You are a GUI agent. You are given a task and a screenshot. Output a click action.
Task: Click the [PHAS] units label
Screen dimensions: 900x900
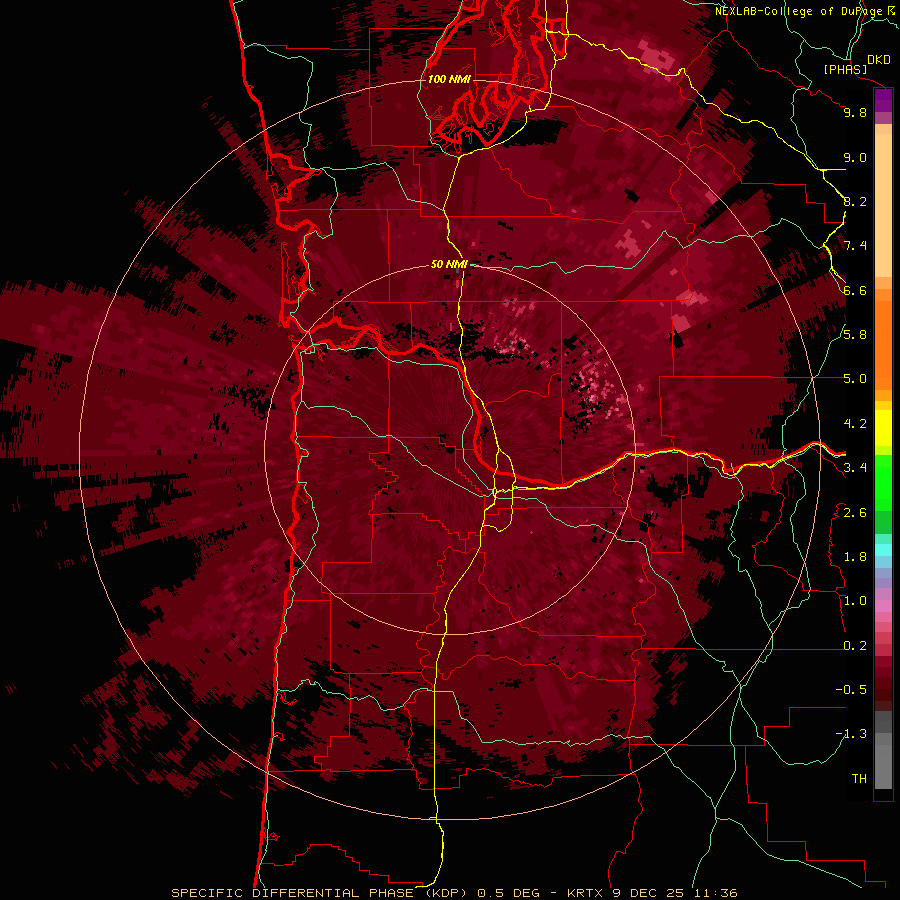point(845,70)
